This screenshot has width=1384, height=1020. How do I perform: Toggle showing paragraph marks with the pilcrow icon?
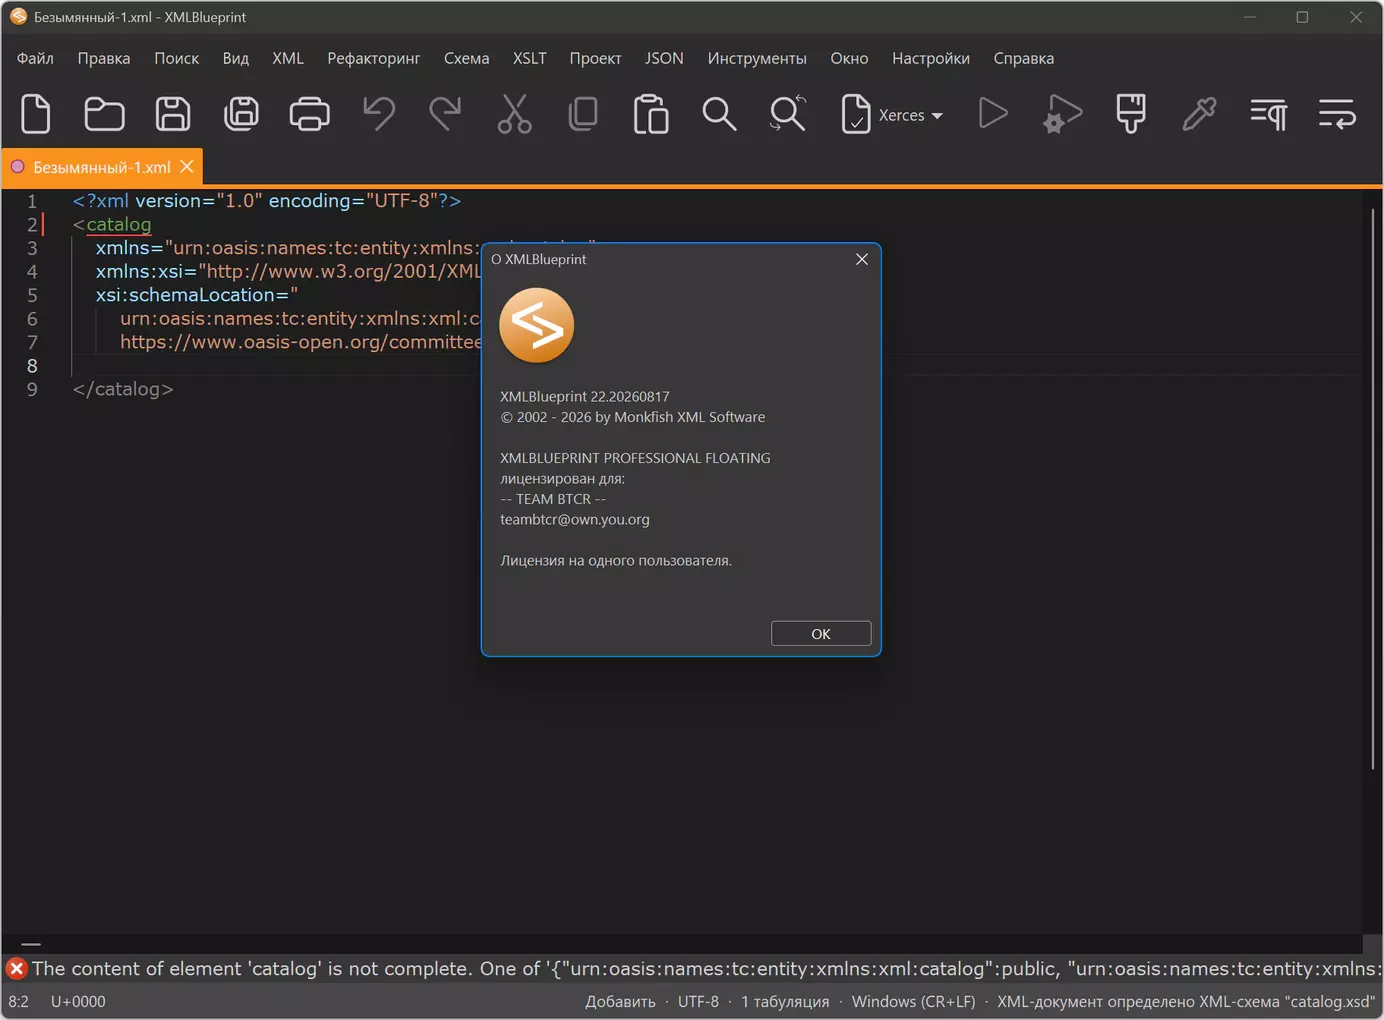coord(1268,114)
